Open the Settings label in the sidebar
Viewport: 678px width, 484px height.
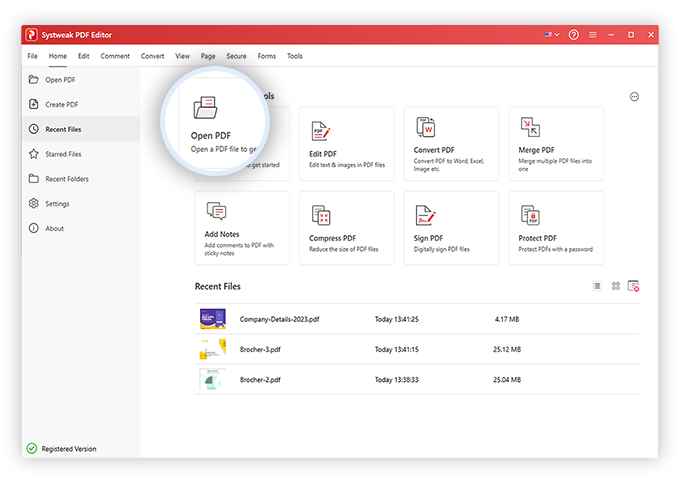57,204
